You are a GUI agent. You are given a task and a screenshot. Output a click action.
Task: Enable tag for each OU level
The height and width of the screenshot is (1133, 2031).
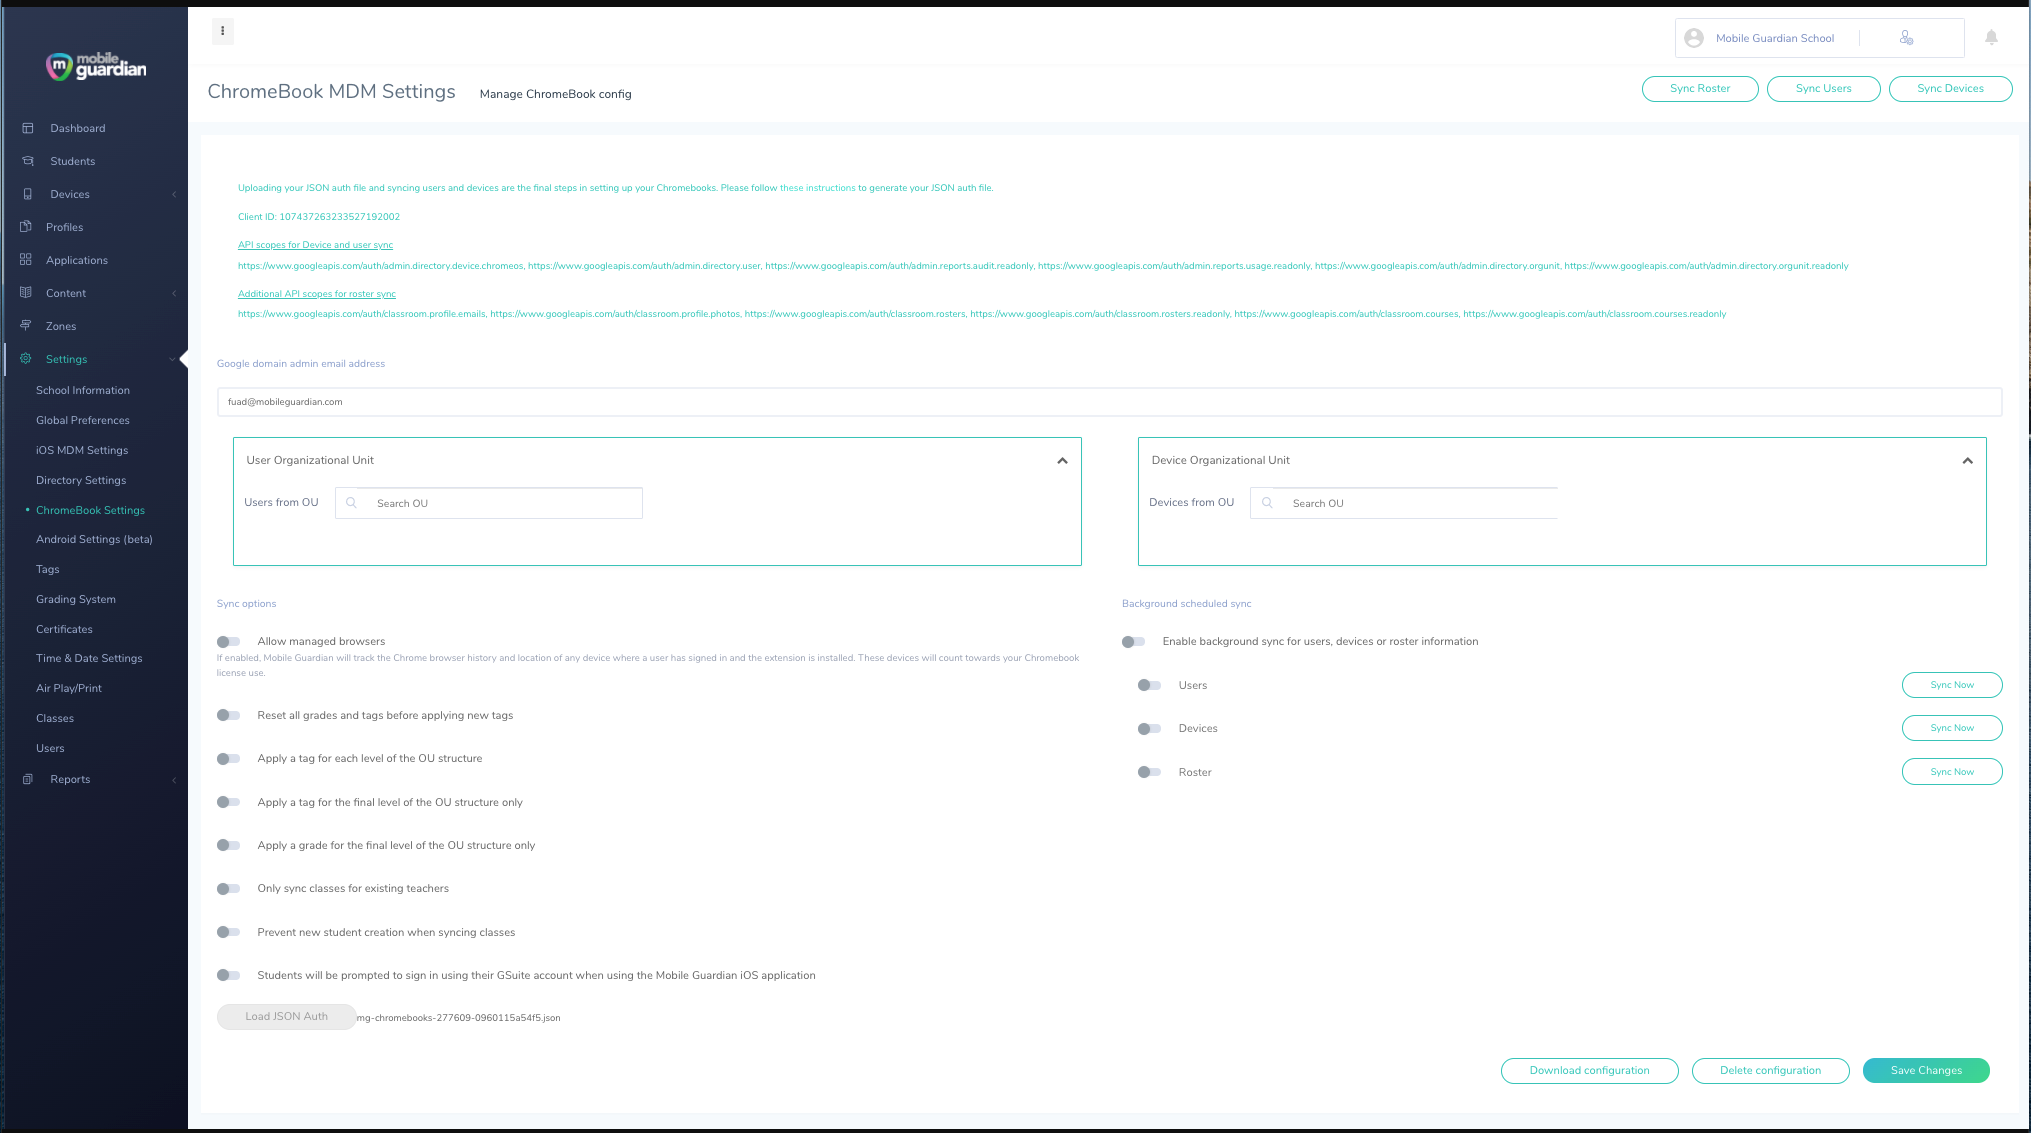coord(228,759)
